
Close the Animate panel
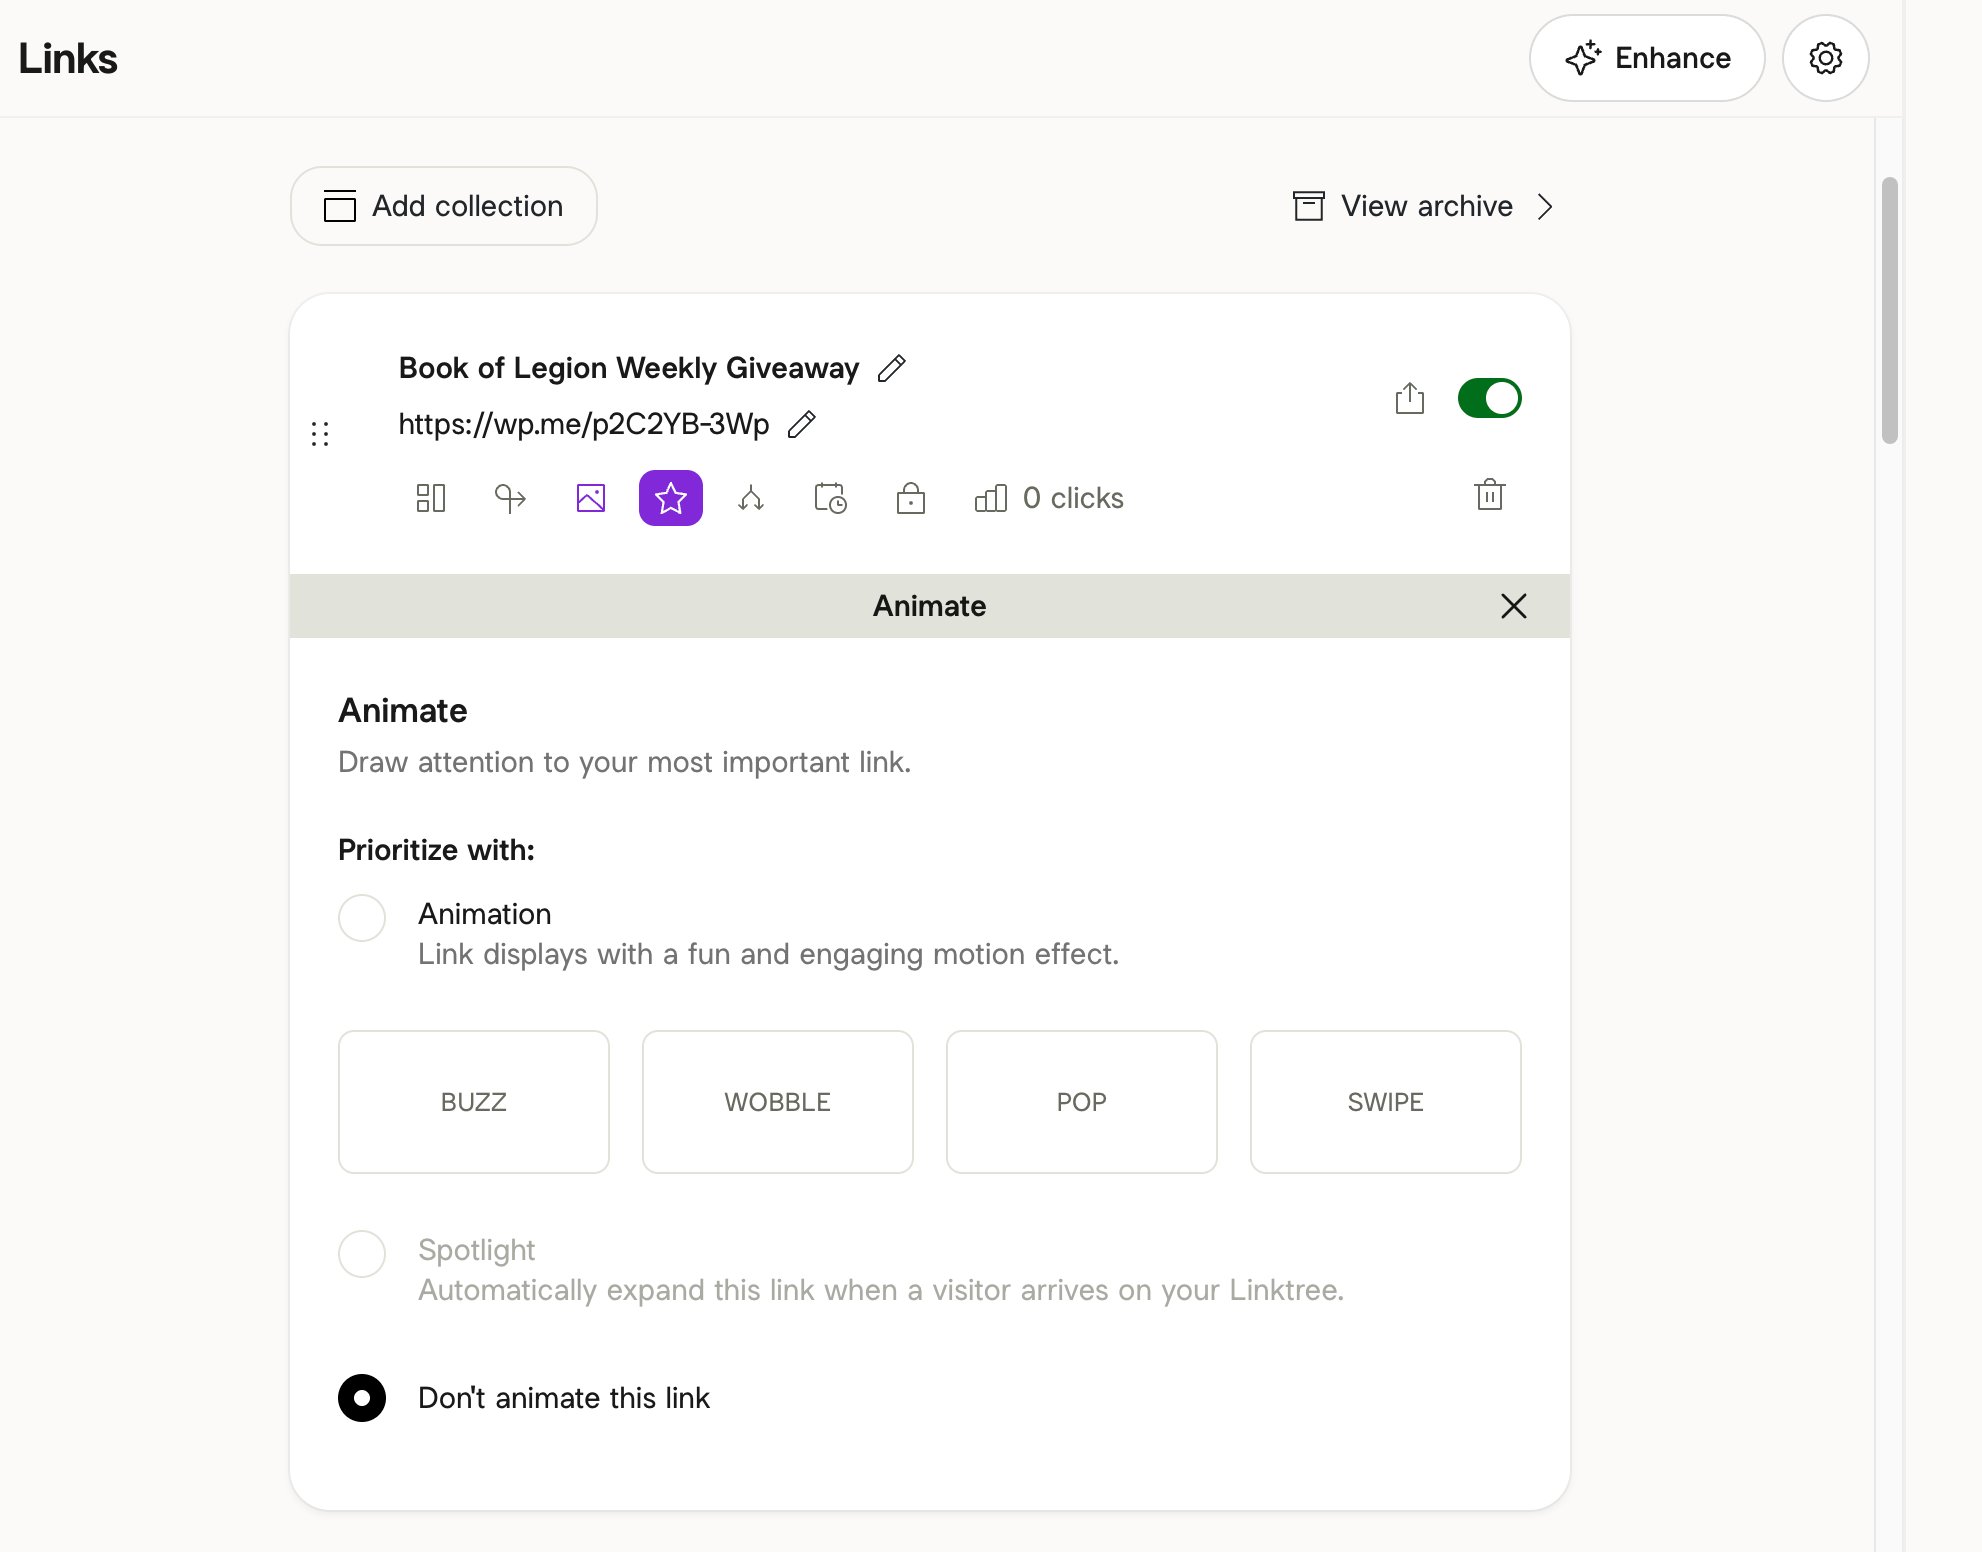click(1513, 606)
